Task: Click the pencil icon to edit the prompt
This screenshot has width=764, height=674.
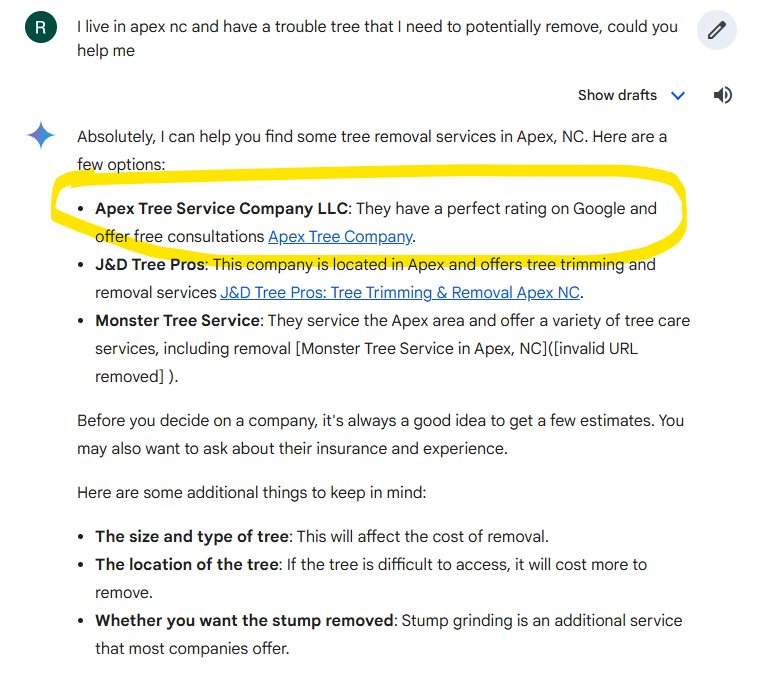Action: [716, 31]
